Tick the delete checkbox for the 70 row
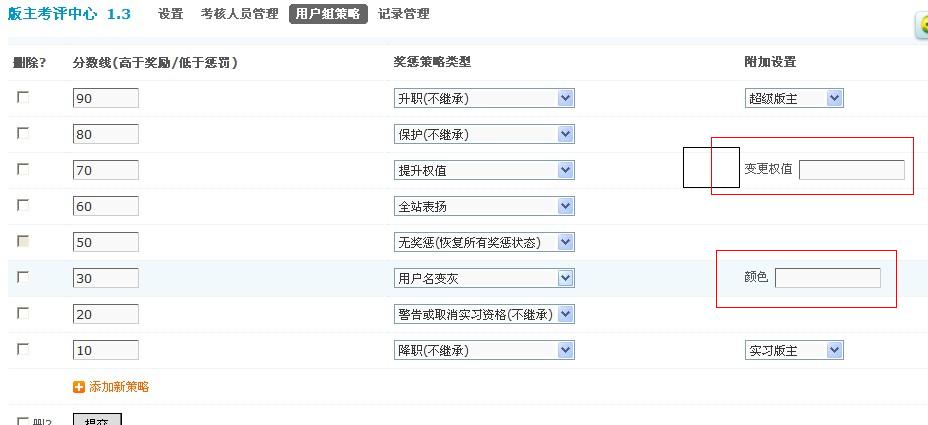928x425 pixels. (x=23, y=170)
